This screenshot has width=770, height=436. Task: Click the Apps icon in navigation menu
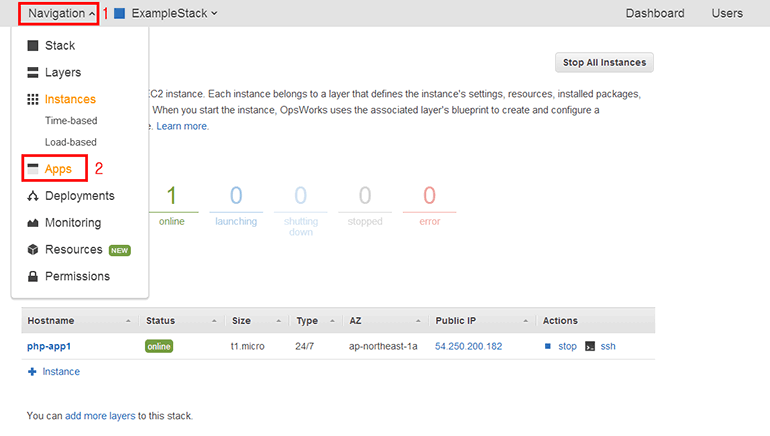33,169
